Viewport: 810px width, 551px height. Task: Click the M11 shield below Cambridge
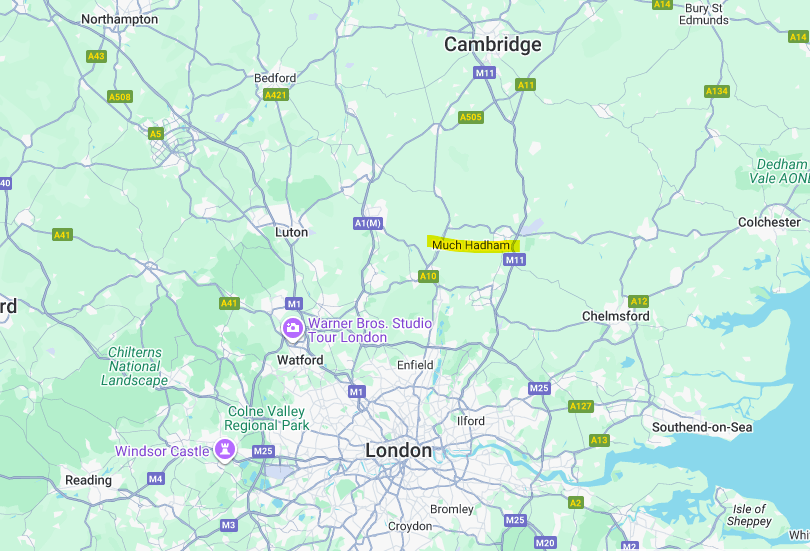[485, 73]
